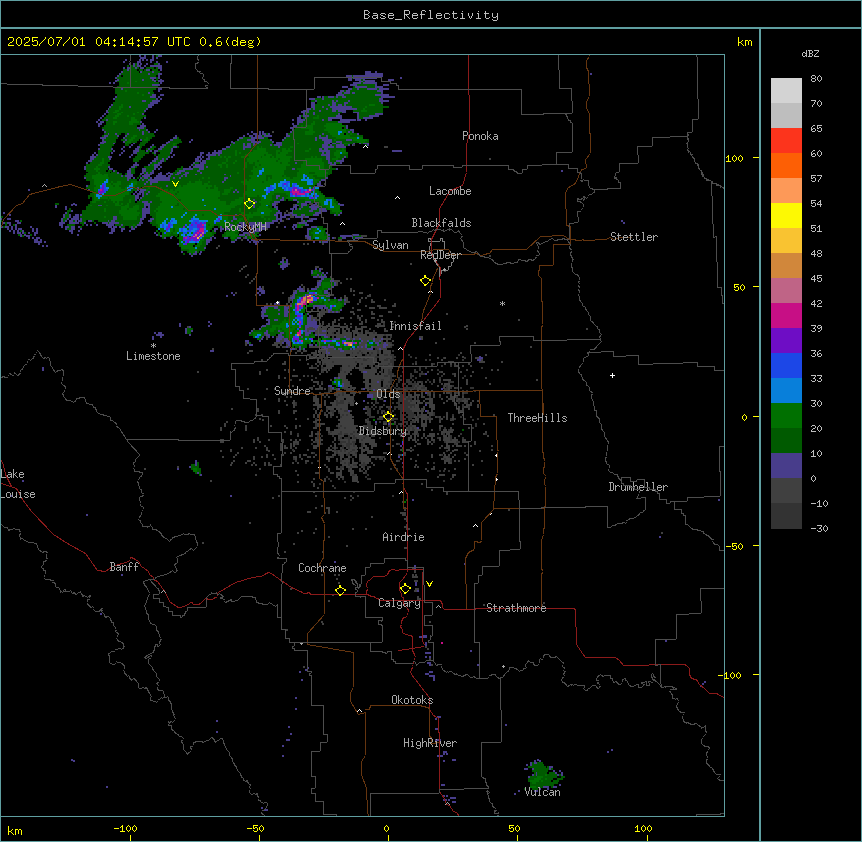Viewport: 862px width, 842px height.
Task: Click the Sundre town label
Action: pyautogui.click(x=292, y=391)
